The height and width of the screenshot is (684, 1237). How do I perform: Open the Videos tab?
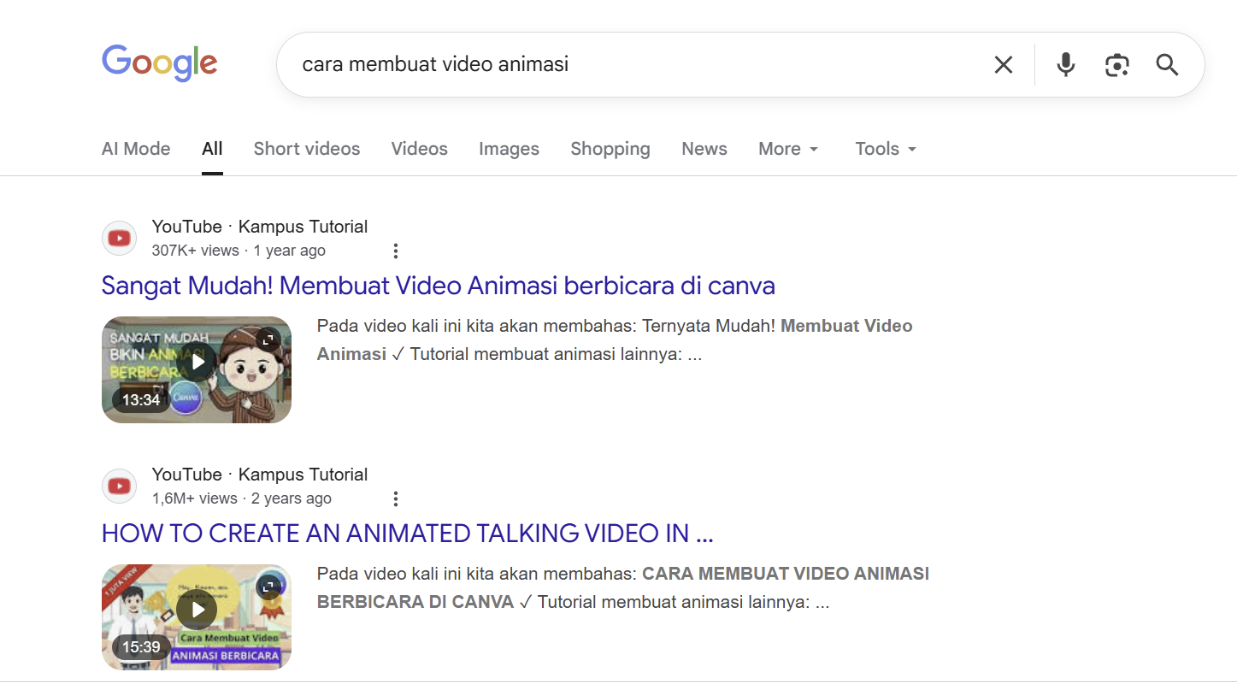click(419, 149)
